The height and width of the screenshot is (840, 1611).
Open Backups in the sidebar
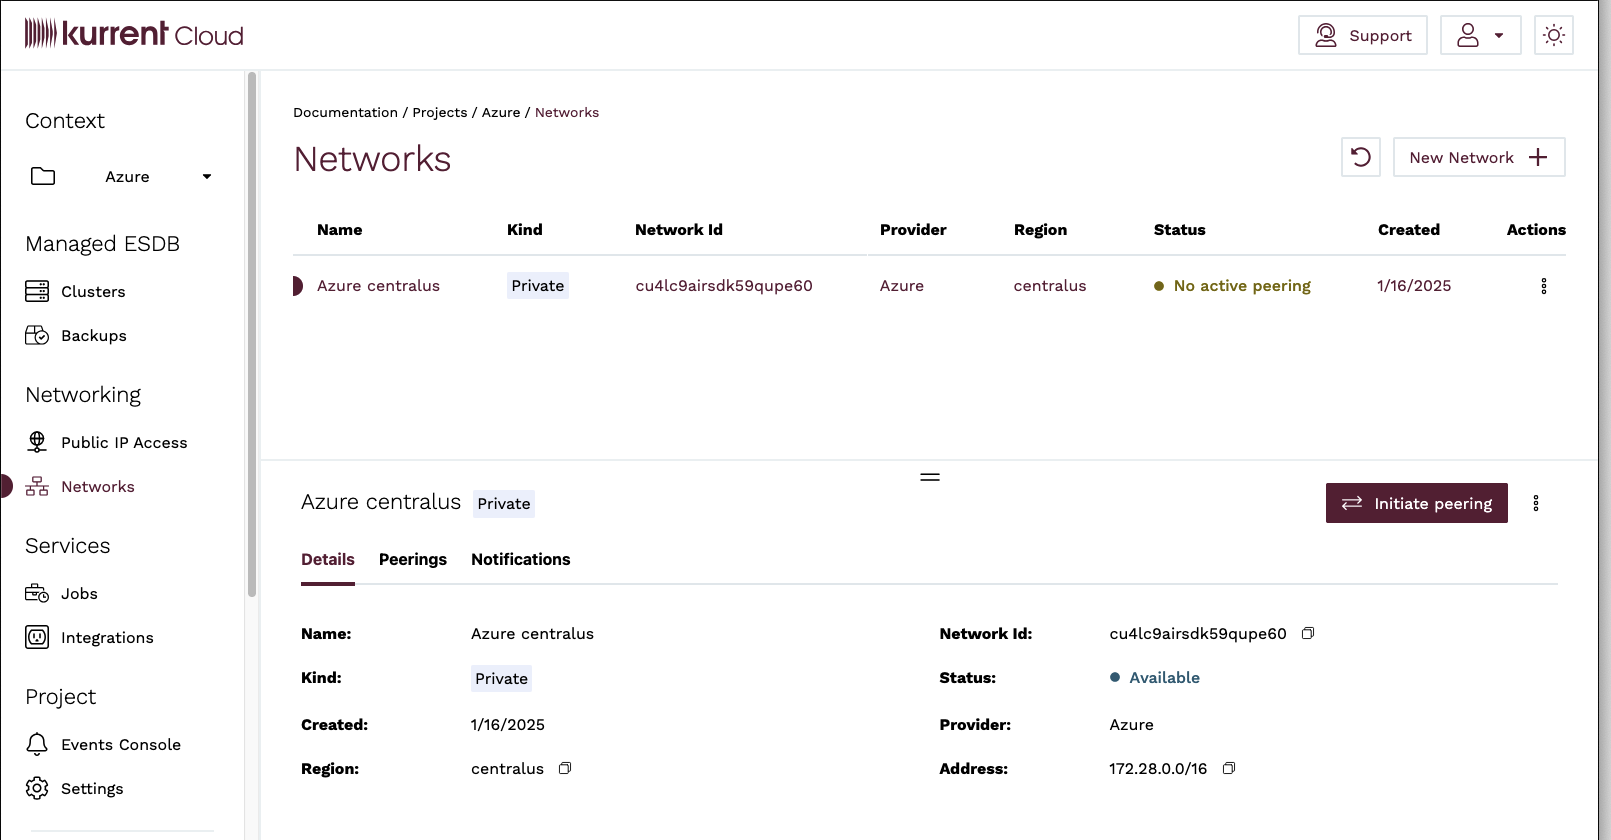(x=93, y=335)
